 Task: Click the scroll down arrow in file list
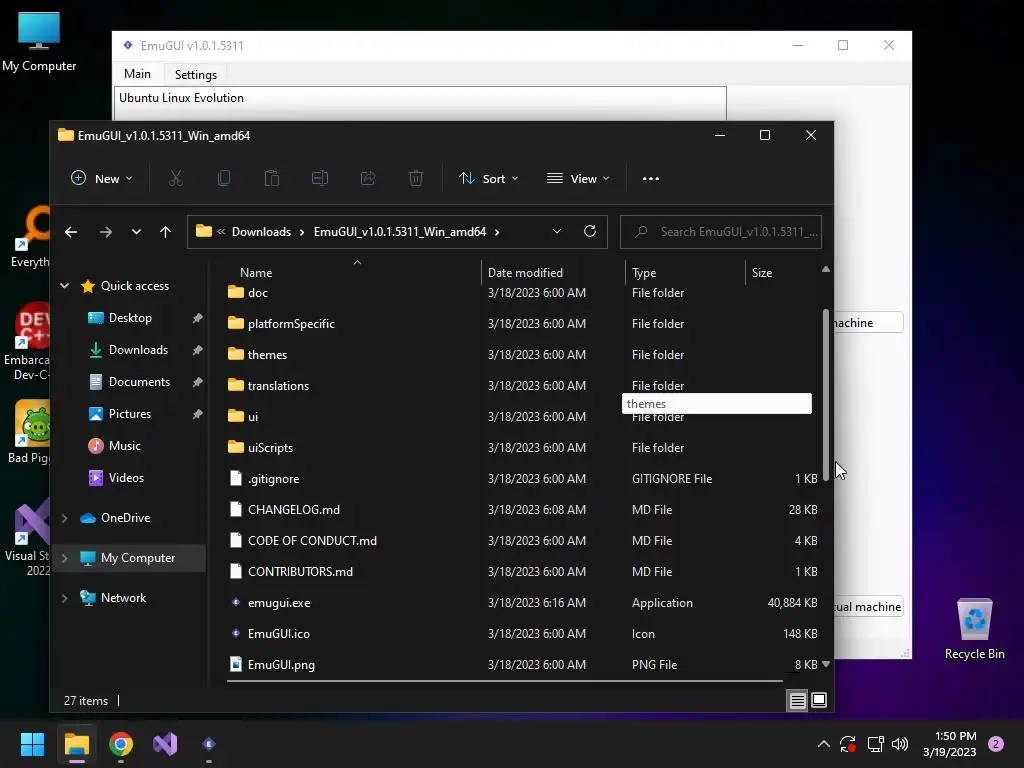(x=825, y=664)
